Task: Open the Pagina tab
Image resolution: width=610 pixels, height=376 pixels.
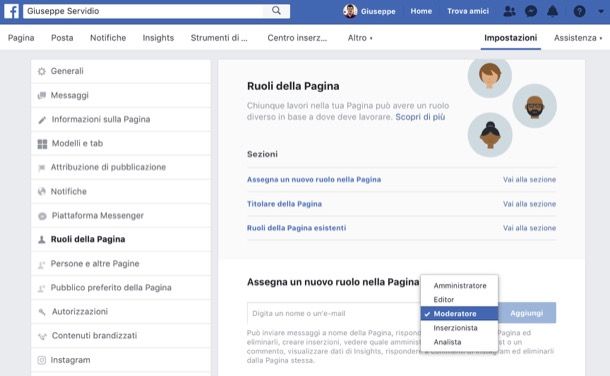Action: click(x=21, y=38)
